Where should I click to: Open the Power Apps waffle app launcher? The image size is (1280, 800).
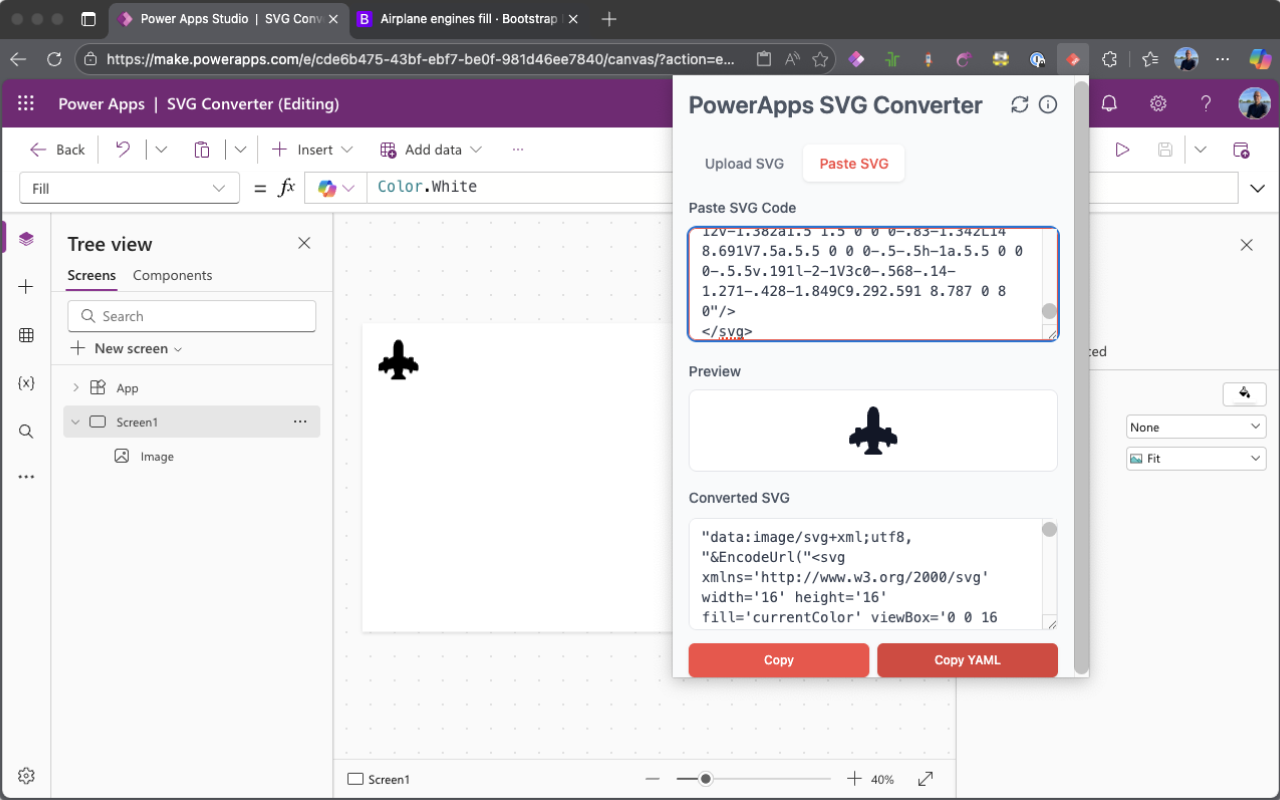coord(26,104)
